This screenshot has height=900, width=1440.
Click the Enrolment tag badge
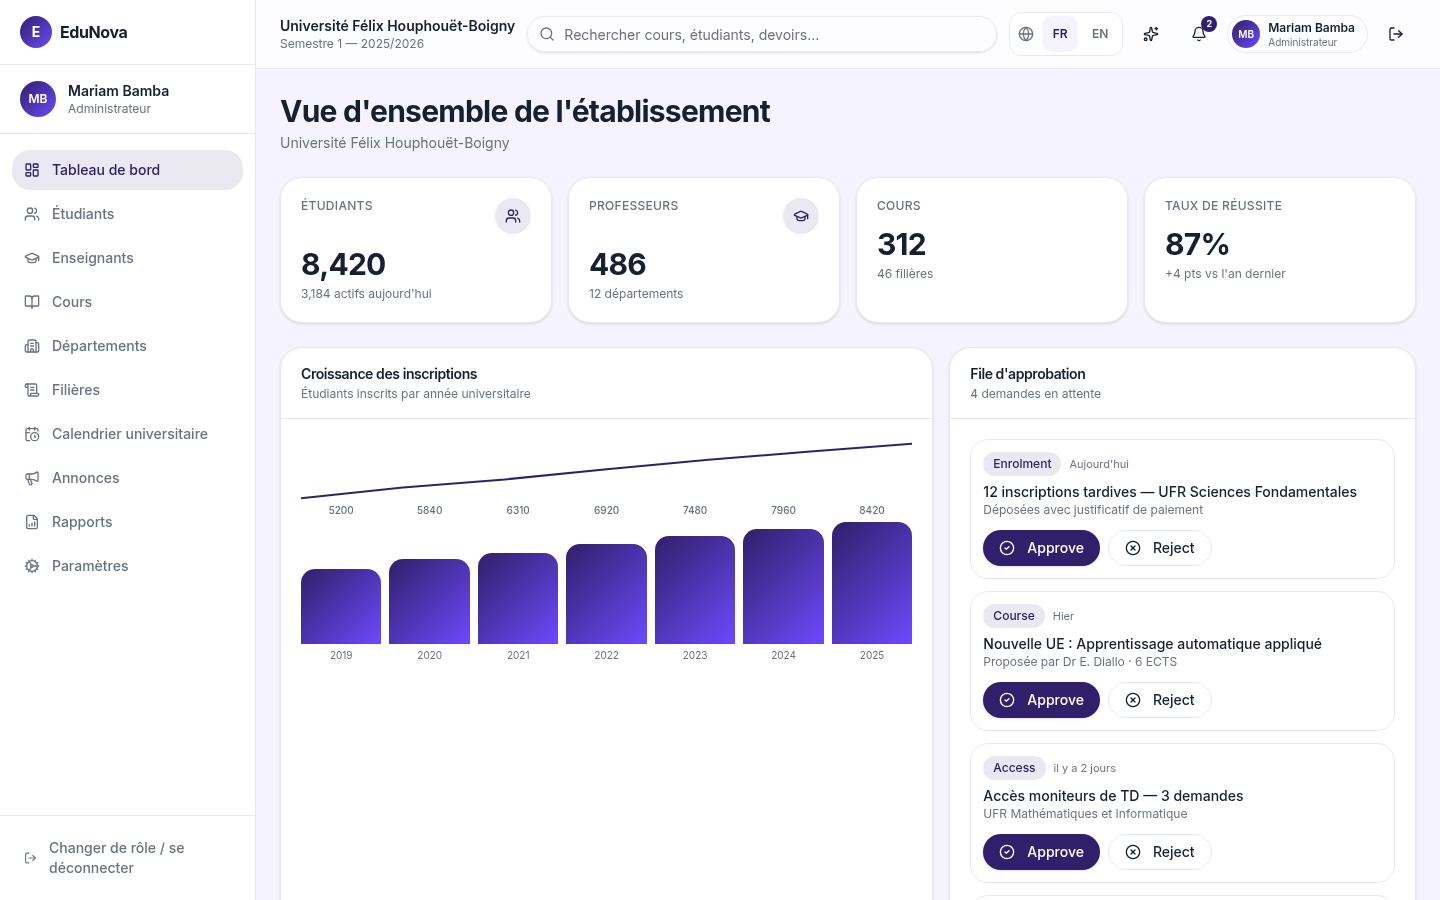(x=1022, y=464)
